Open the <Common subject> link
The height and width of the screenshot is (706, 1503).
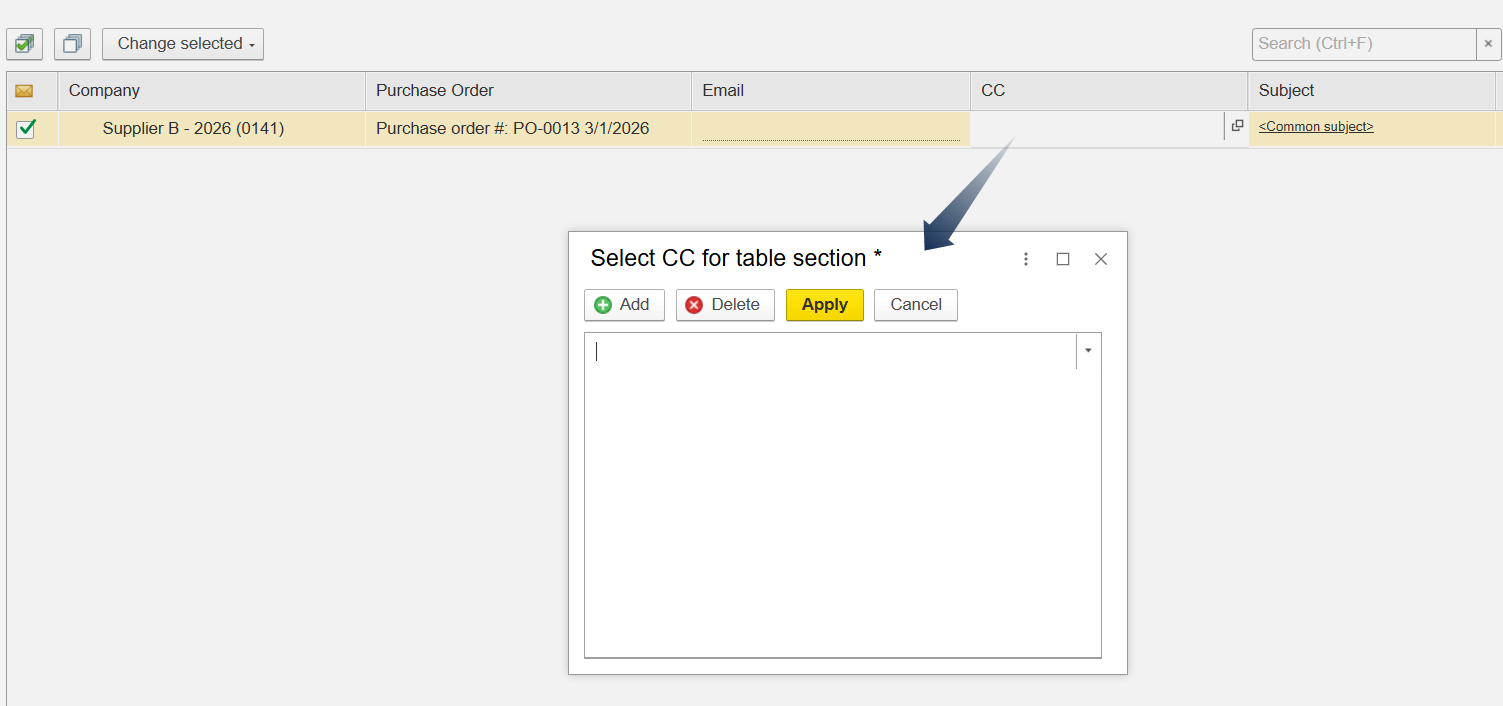1316,127
